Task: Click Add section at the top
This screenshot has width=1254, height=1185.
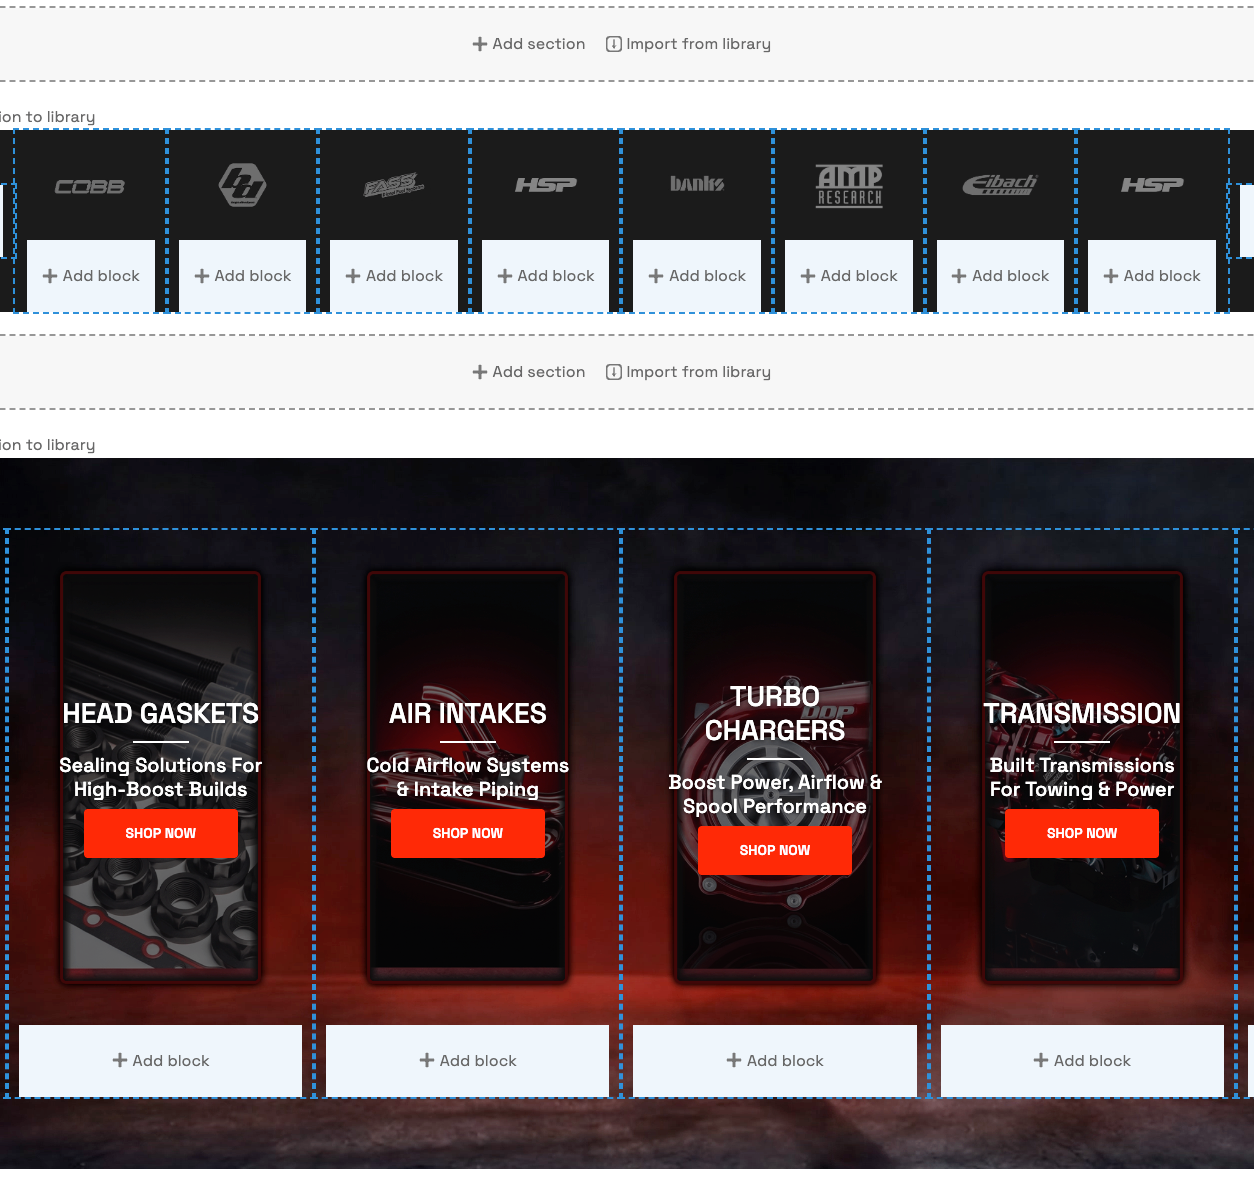Action: 529,44
